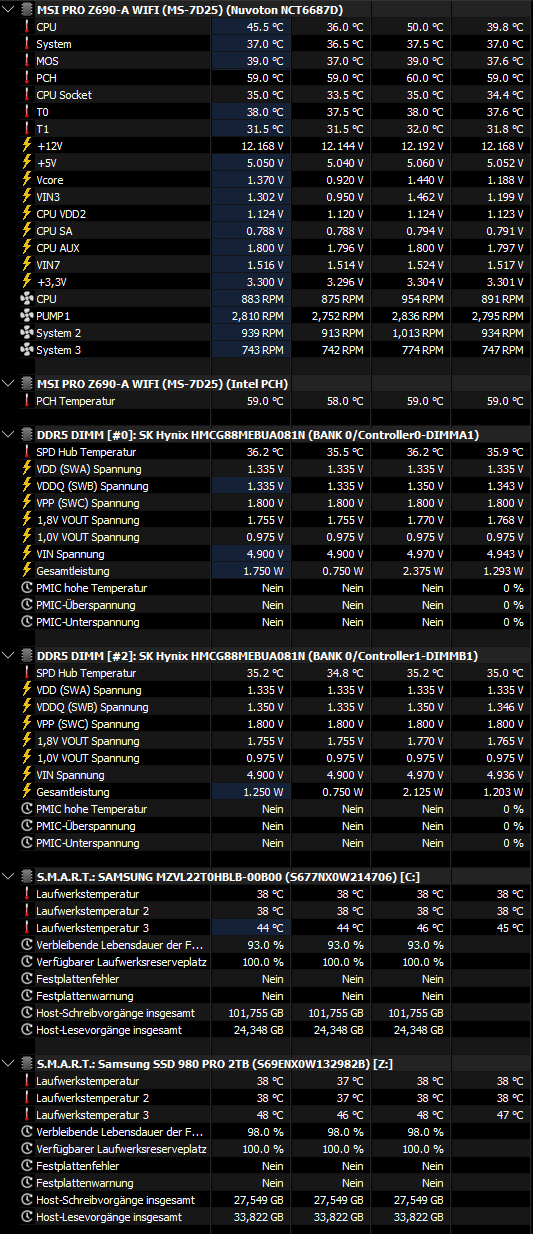
Task: Click the 1.346 V average VDDQ value
Action: click(502, 707)
